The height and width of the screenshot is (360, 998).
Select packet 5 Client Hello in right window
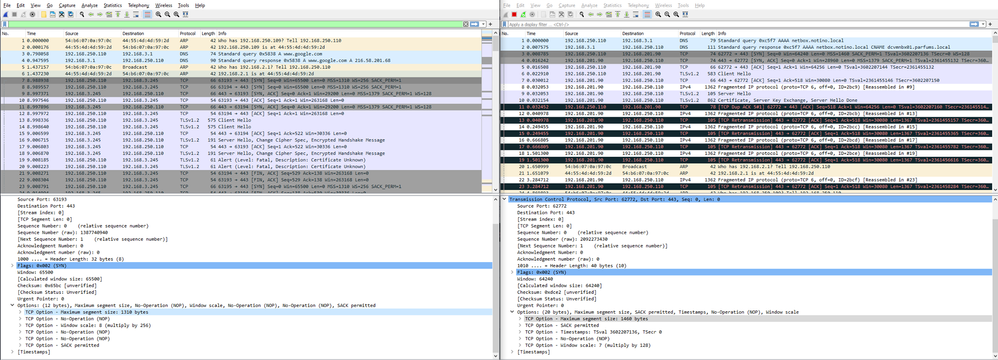(746, 74)
